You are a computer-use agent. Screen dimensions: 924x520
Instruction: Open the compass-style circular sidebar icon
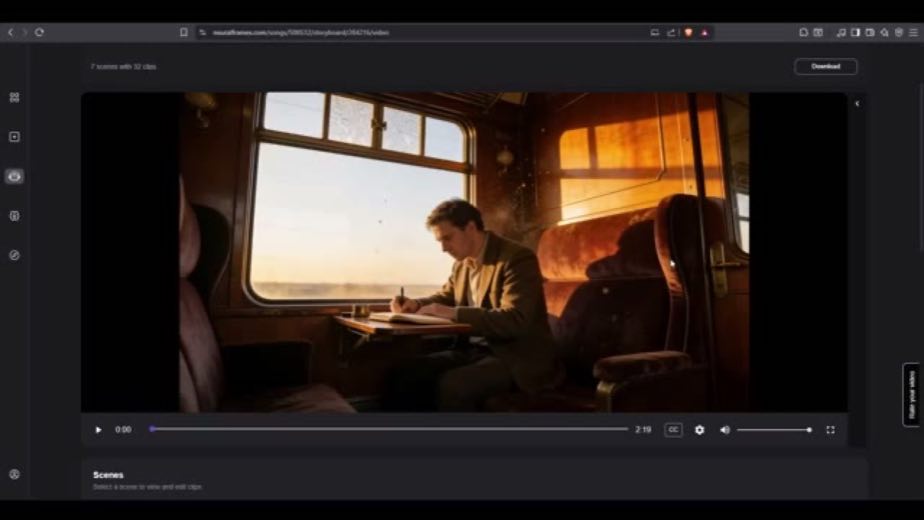(x=14, y=255)
